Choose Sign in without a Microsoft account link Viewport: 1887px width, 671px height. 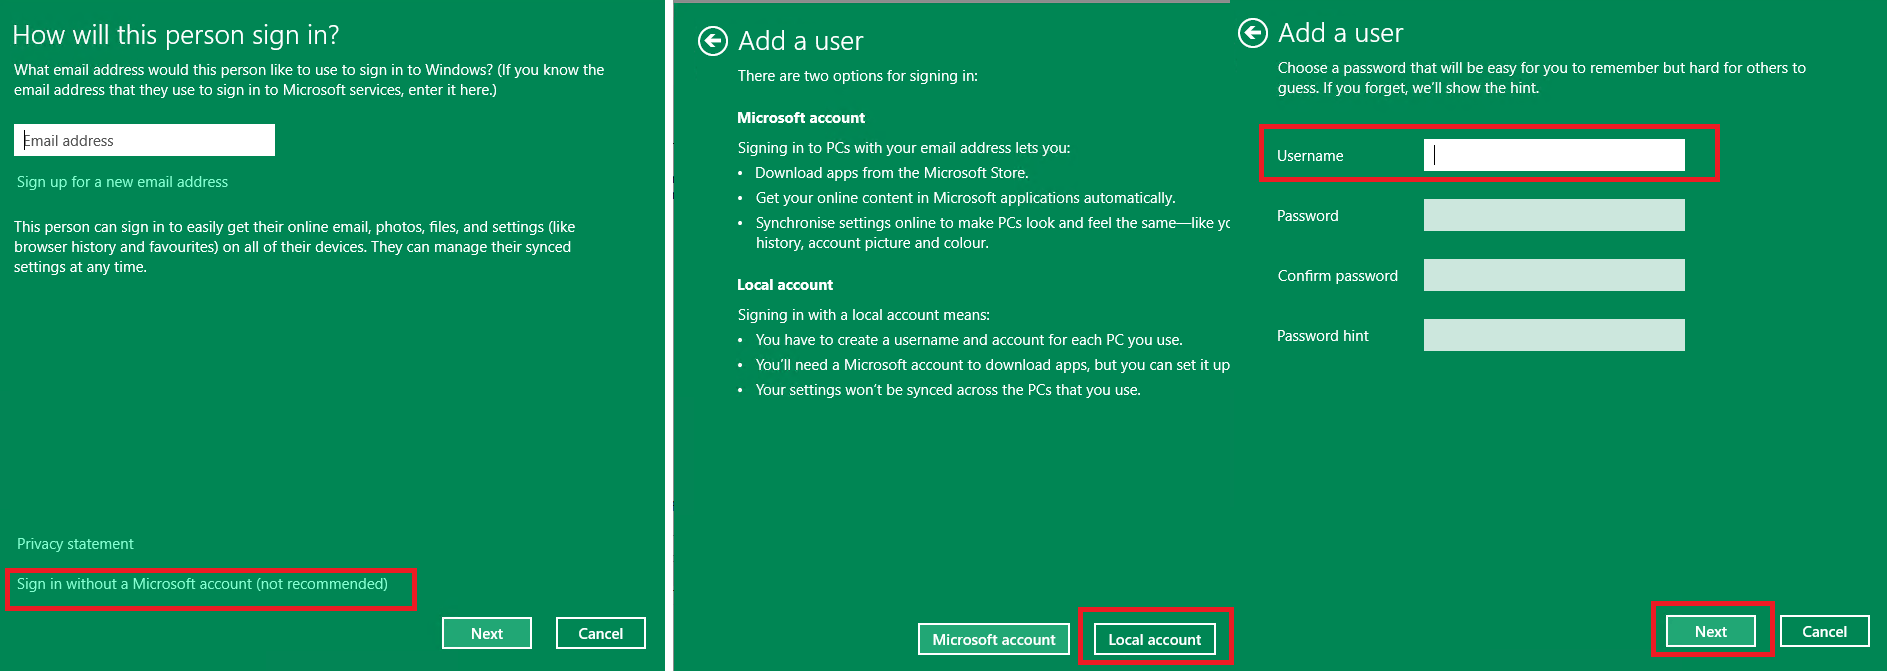[x=202, y=584]
